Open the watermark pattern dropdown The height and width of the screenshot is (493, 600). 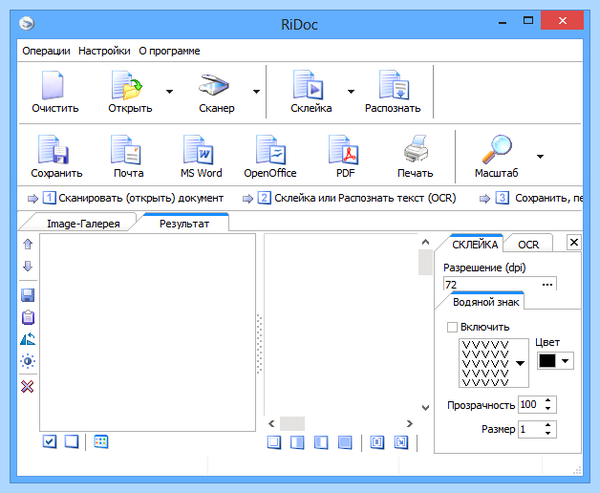520,363
